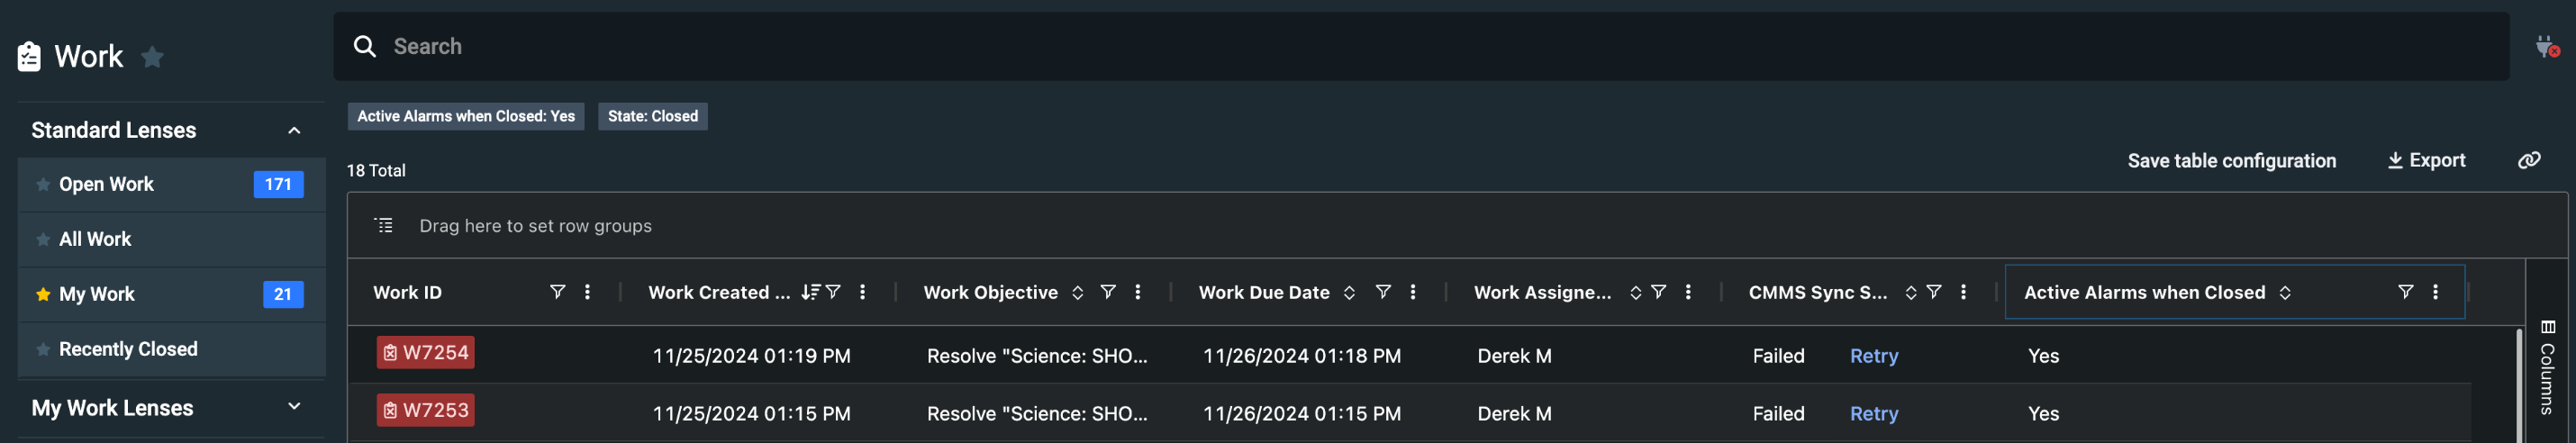Open the CMMS Sync column menu
Viewport: 2576px width, 443px height.
tap(1963, 292)
